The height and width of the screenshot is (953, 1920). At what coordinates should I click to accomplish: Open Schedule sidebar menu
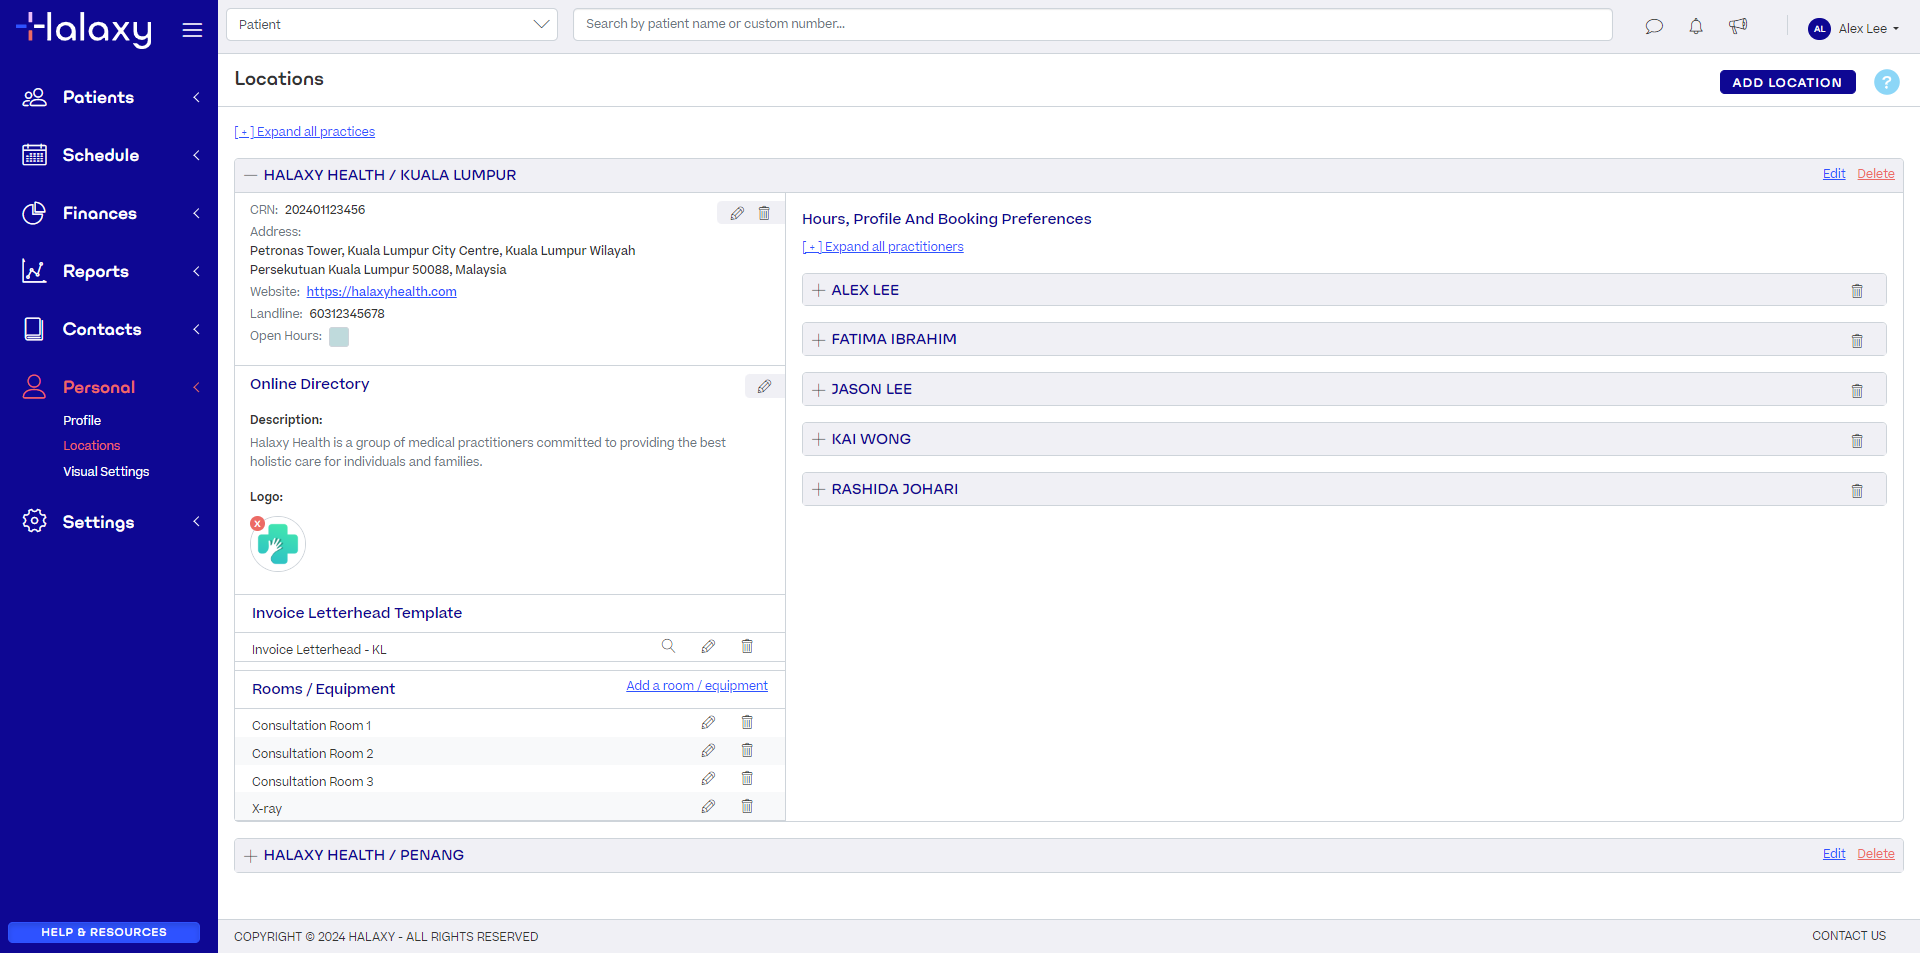(109, 155)
